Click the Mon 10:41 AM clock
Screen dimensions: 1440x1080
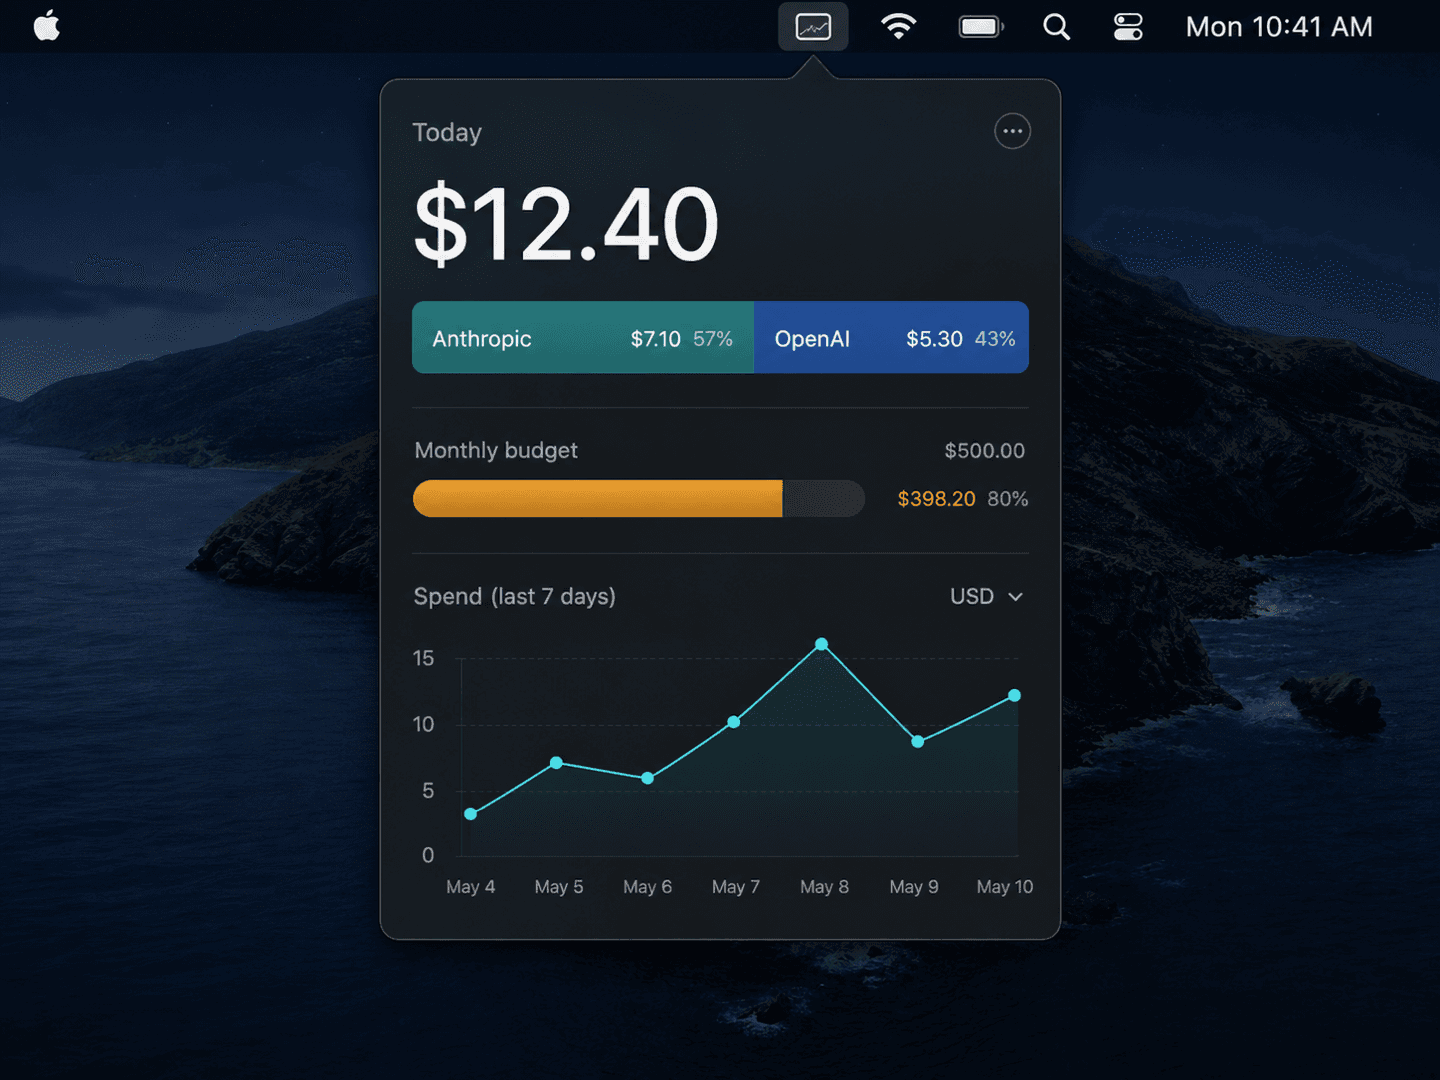pos(1279,27)
